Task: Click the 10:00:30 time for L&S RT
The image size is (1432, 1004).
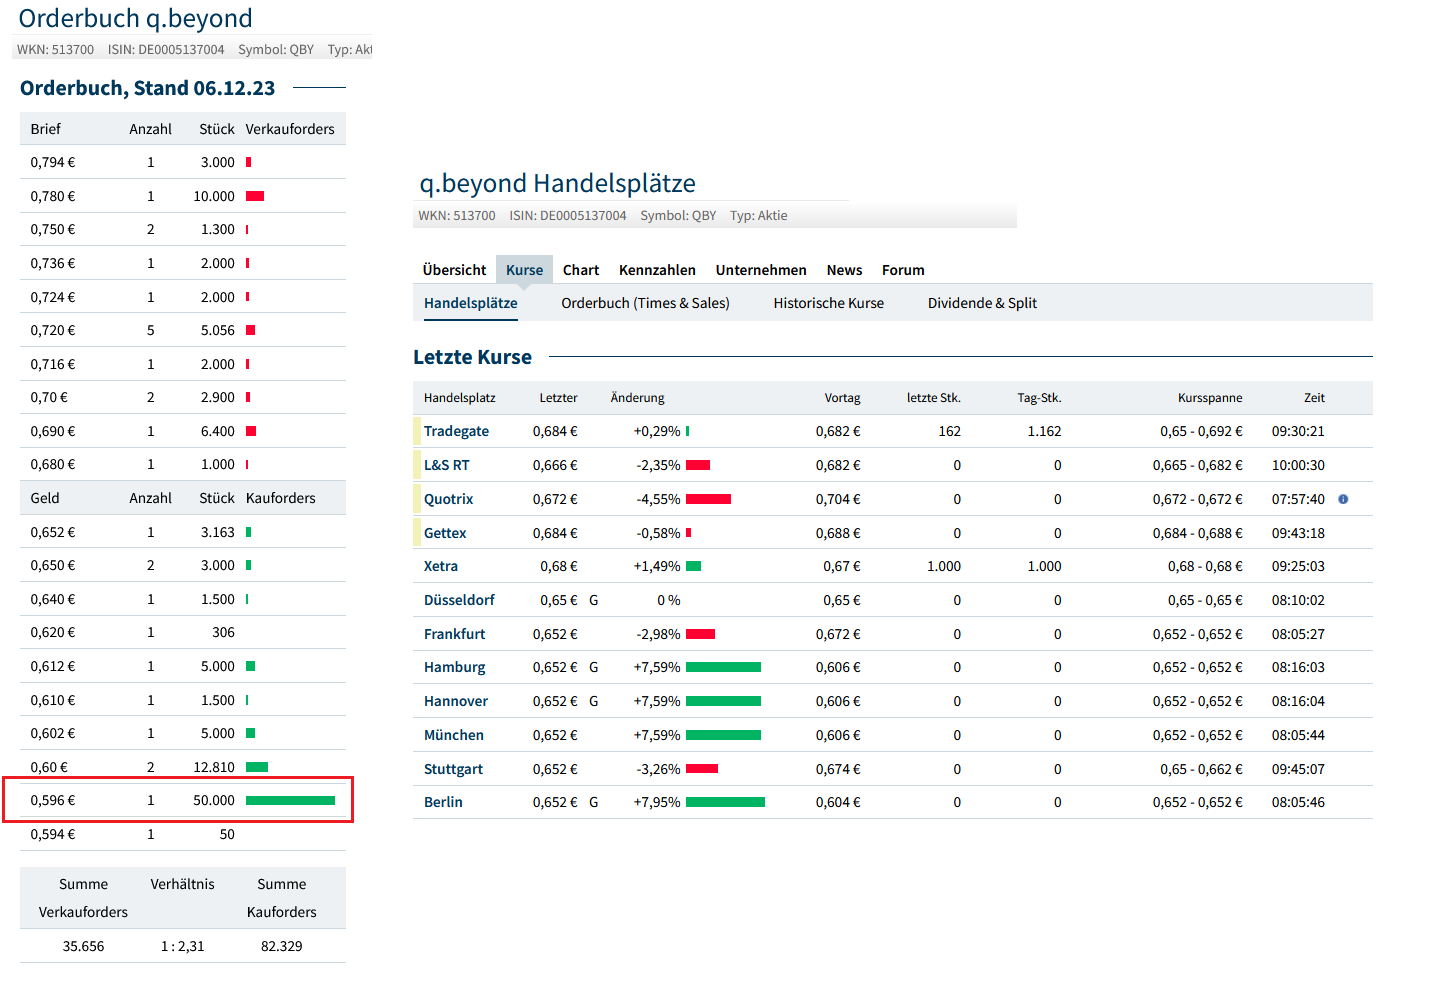Action: click(1298, 465)
